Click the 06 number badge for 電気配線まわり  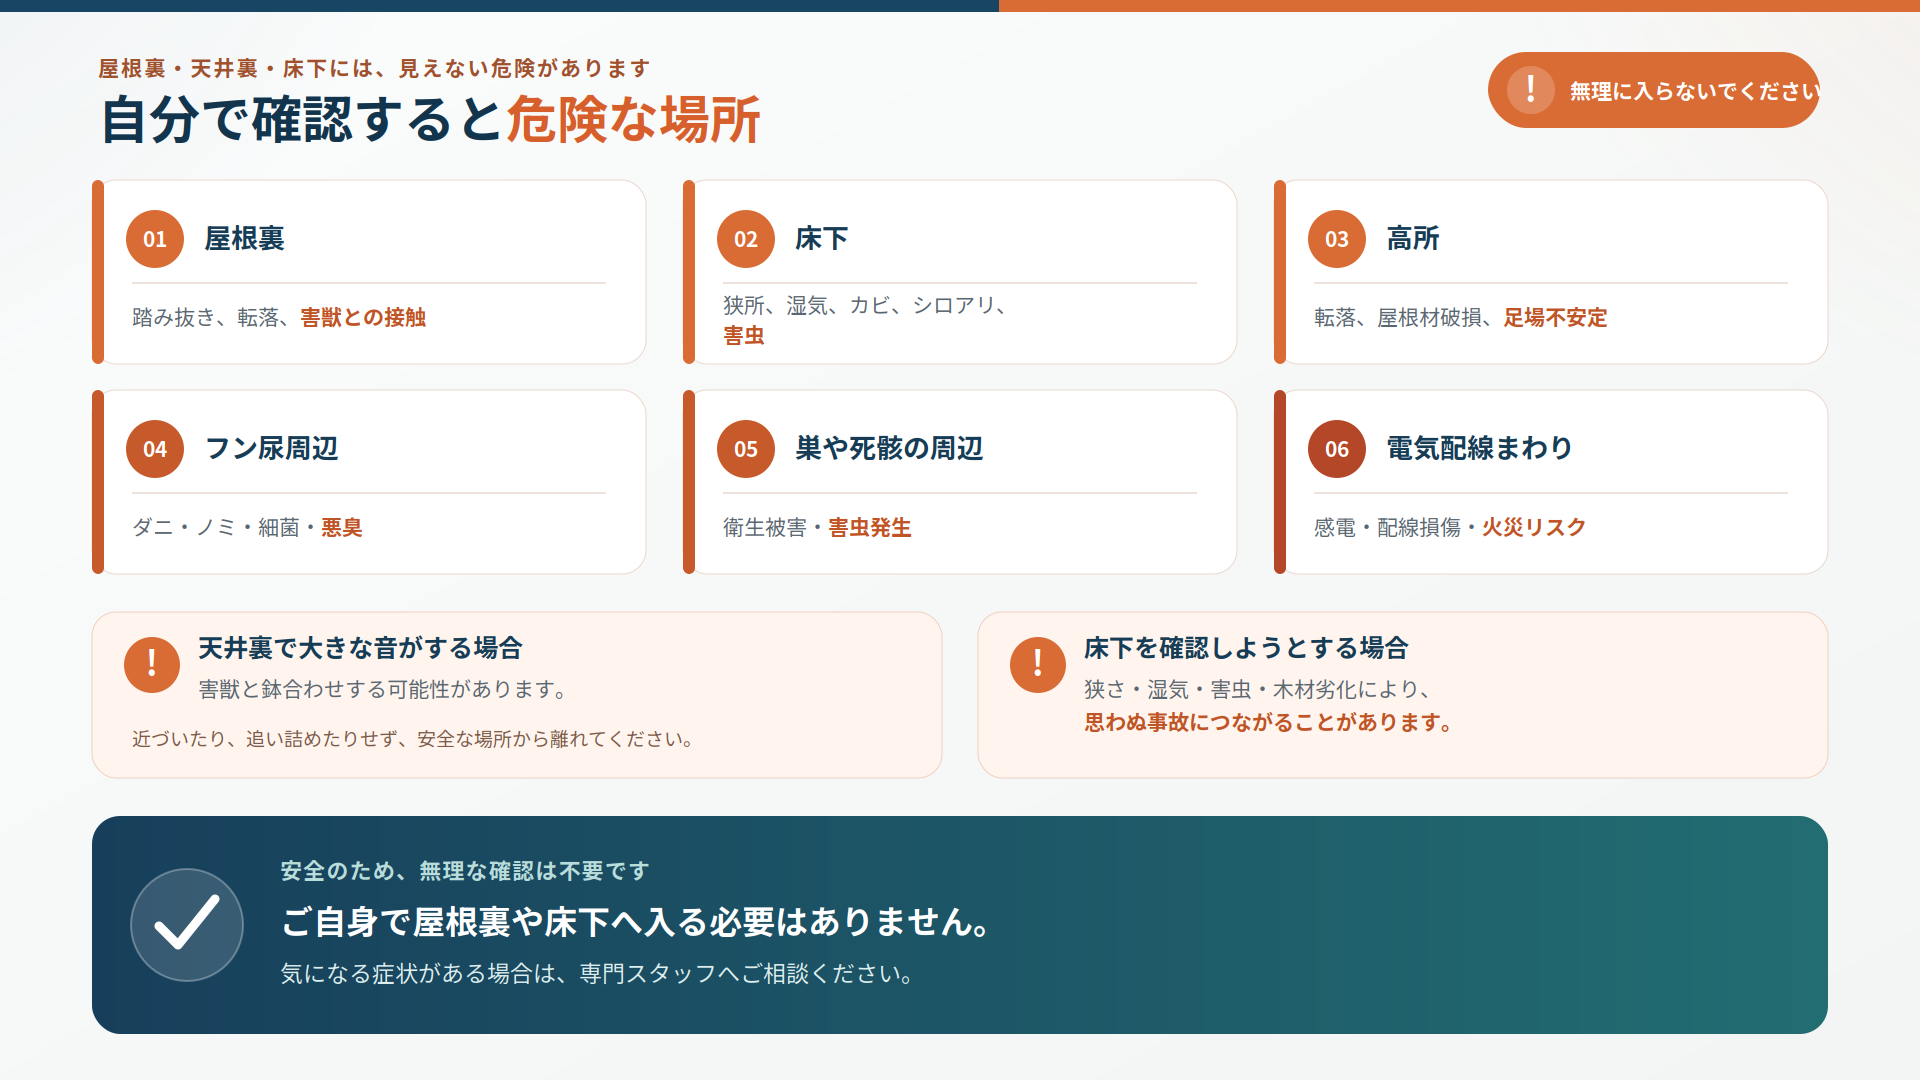[1337, 449]
